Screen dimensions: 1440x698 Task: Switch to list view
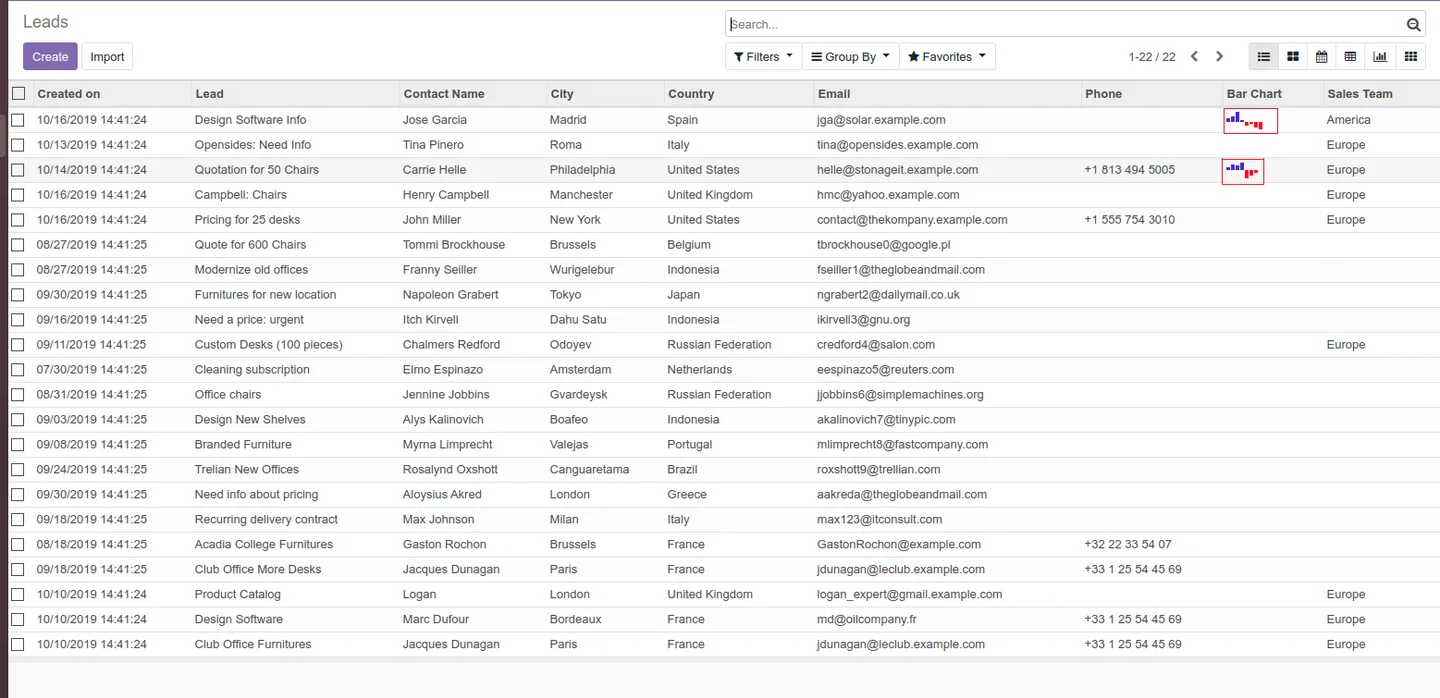point(1264,57)
